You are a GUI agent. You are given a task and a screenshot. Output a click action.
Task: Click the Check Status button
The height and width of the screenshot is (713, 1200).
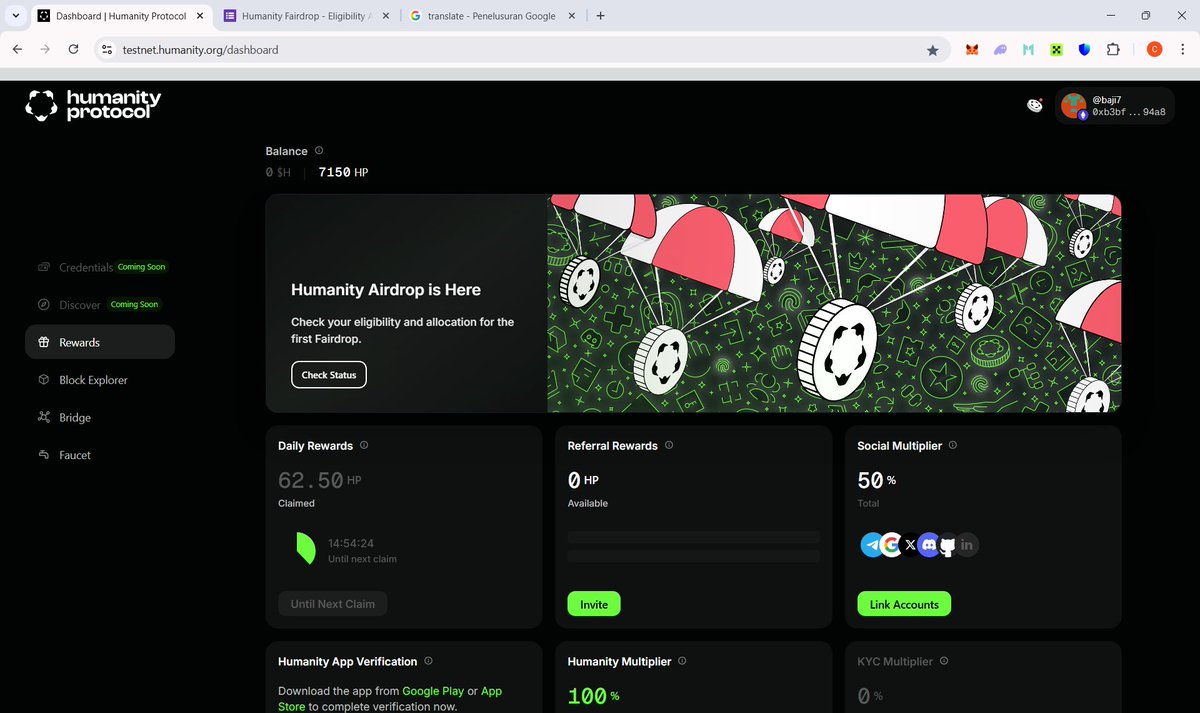click(329, 375)
